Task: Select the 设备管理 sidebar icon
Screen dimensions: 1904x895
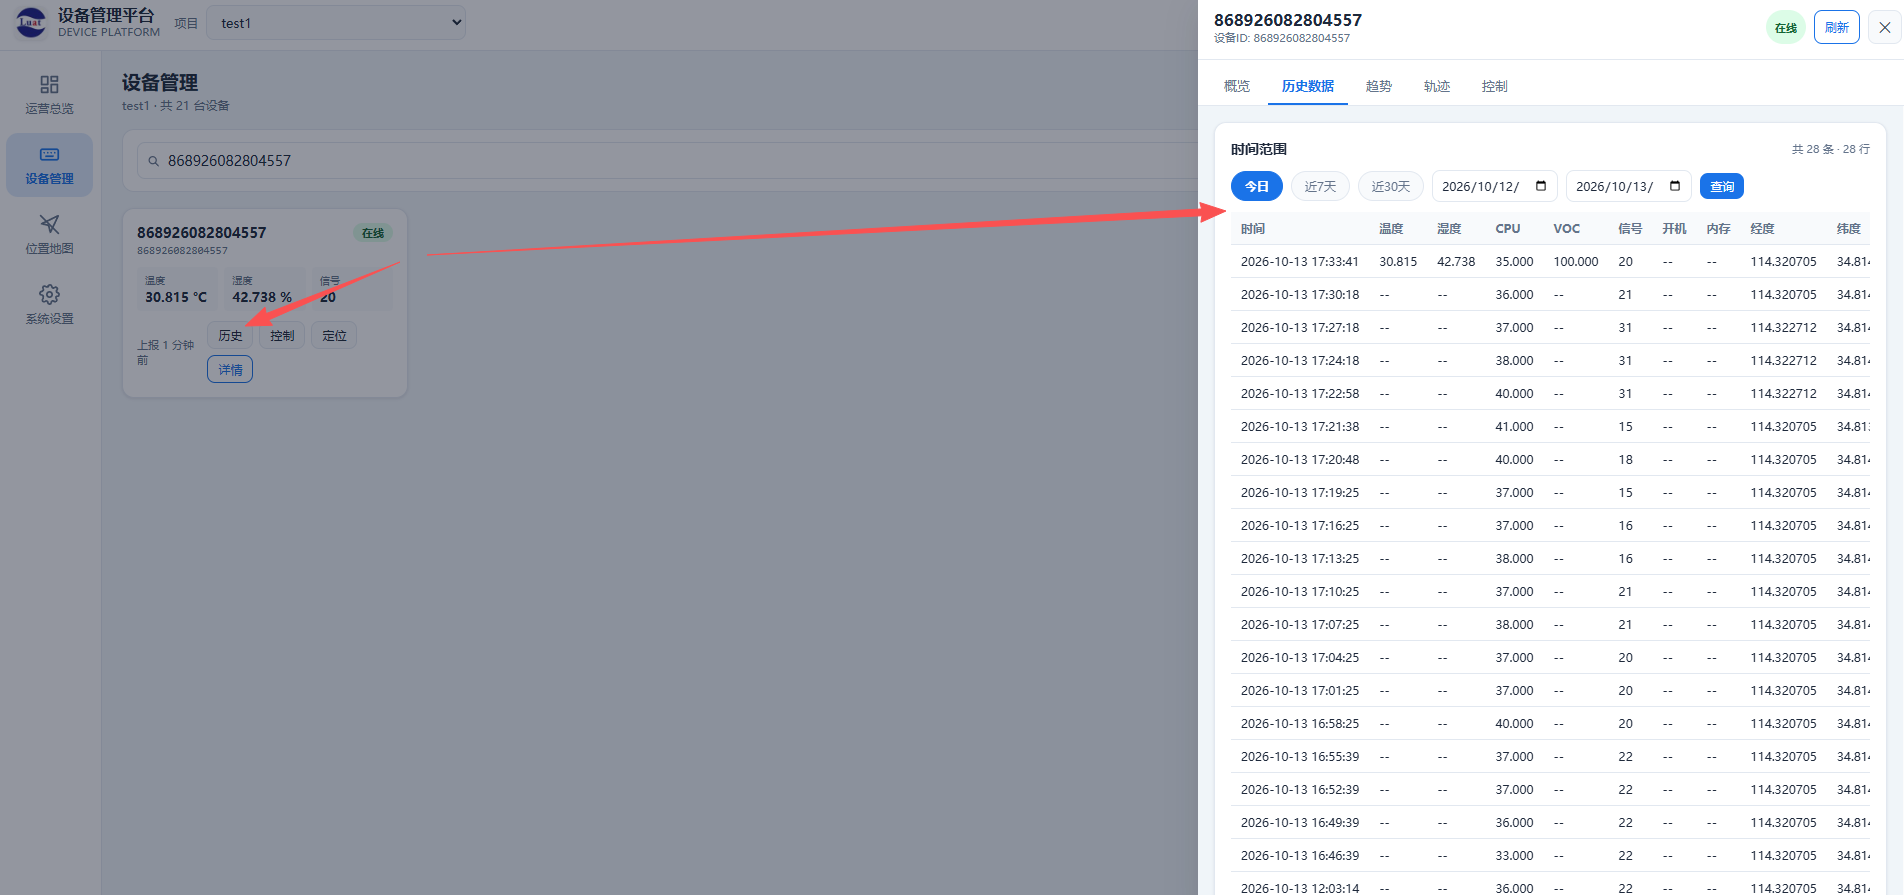Action: point(49,155)
